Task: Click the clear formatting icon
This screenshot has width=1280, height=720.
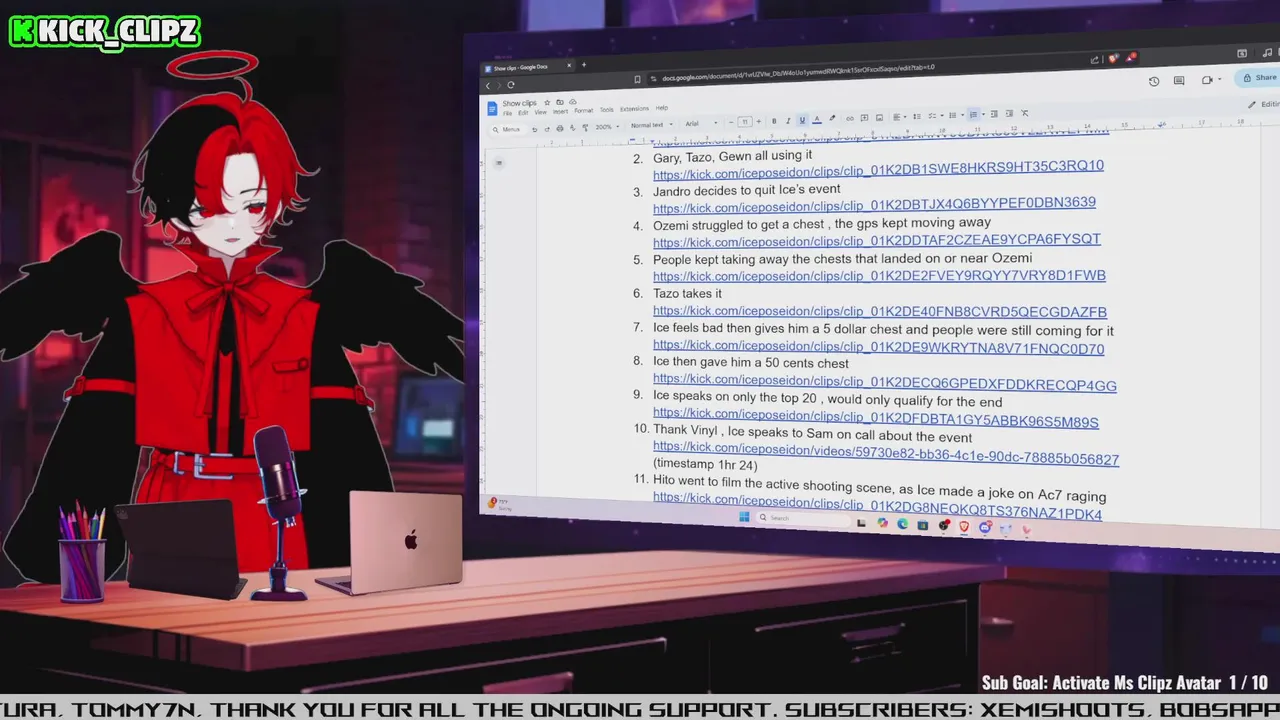Action: [x=1024, y=113]
